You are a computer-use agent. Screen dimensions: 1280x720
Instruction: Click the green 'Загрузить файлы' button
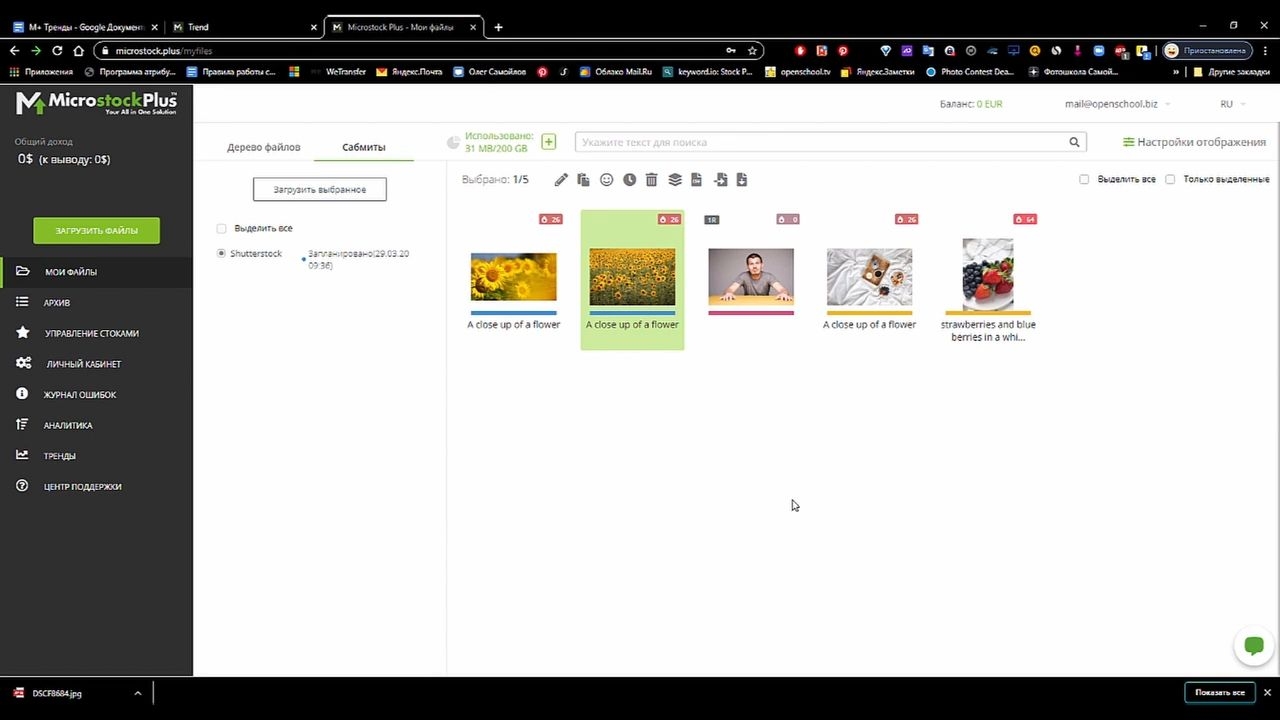96,230
